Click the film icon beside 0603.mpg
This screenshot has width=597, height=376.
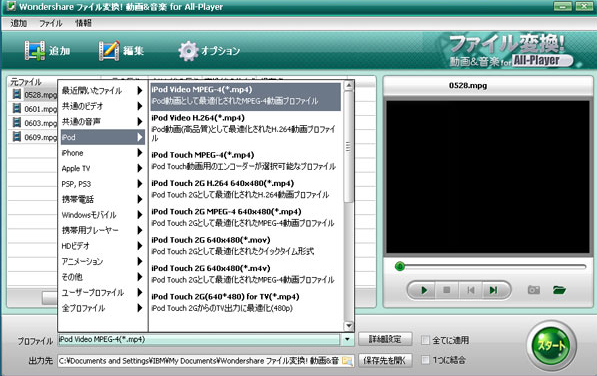(16, 122)
